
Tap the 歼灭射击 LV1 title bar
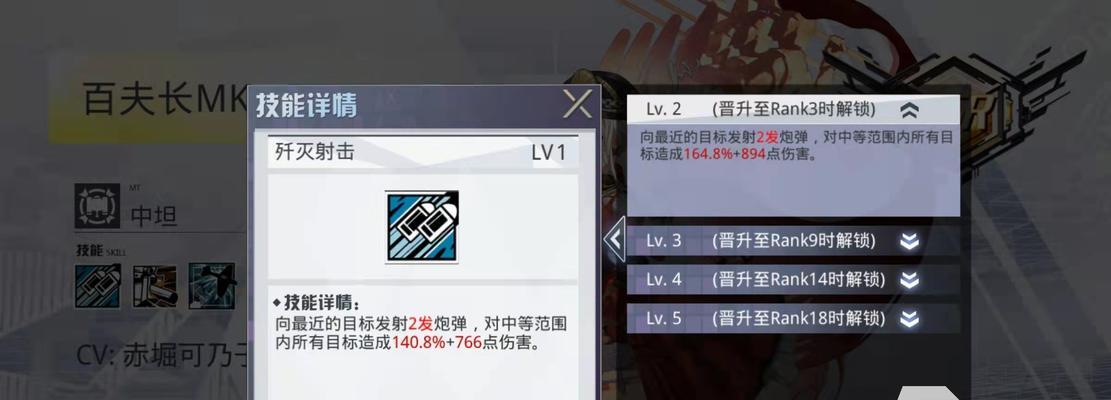[x=422, y=152]
